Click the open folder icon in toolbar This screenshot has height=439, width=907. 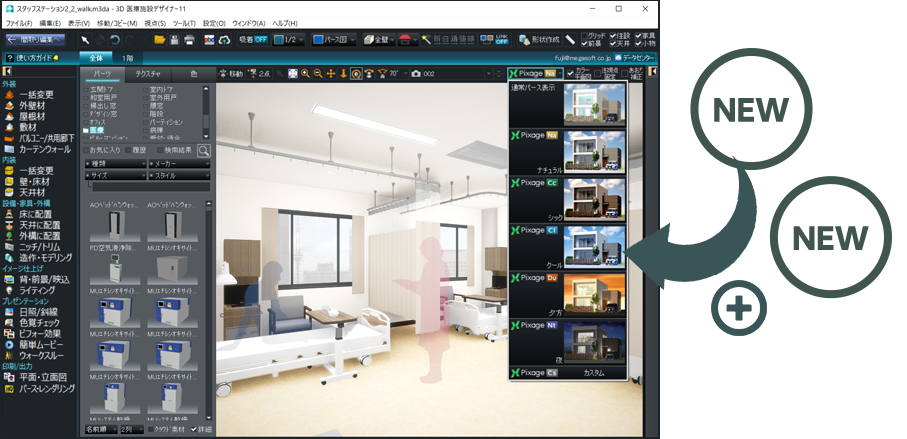(x=159, y=39)
